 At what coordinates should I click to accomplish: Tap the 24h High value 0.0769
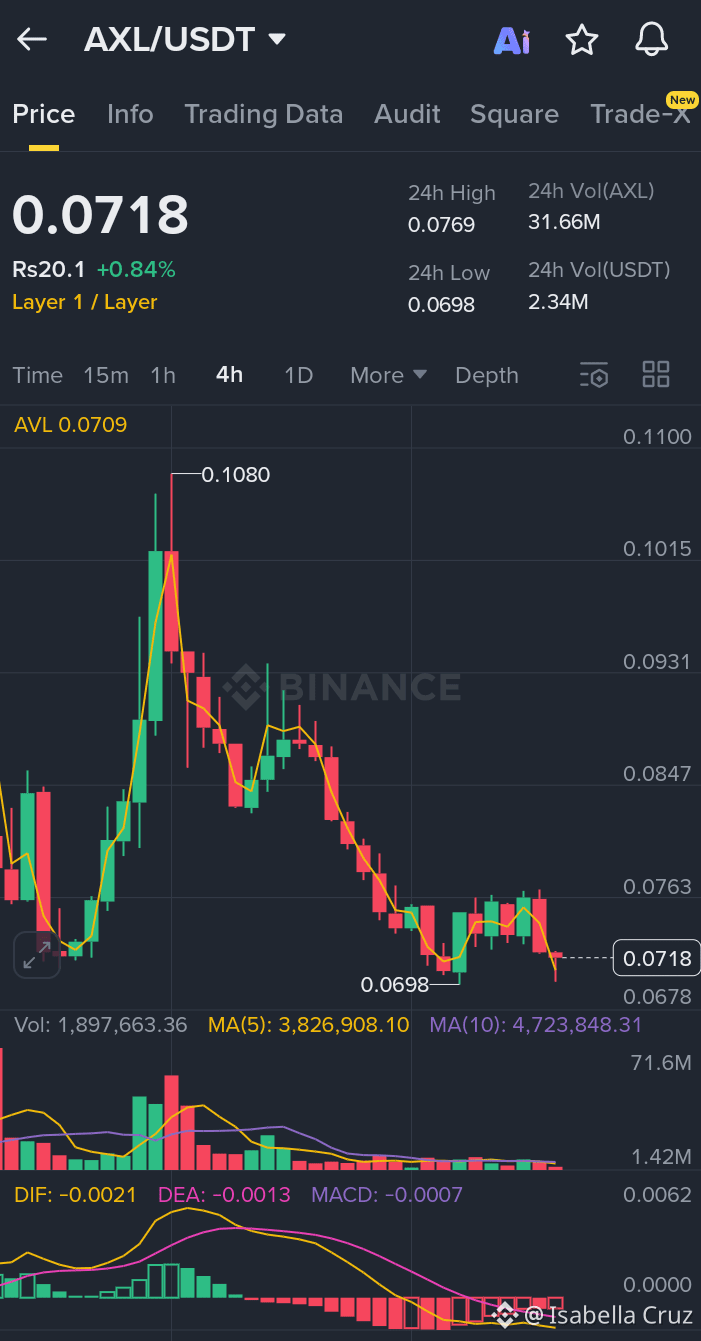(x=441, y=225)
